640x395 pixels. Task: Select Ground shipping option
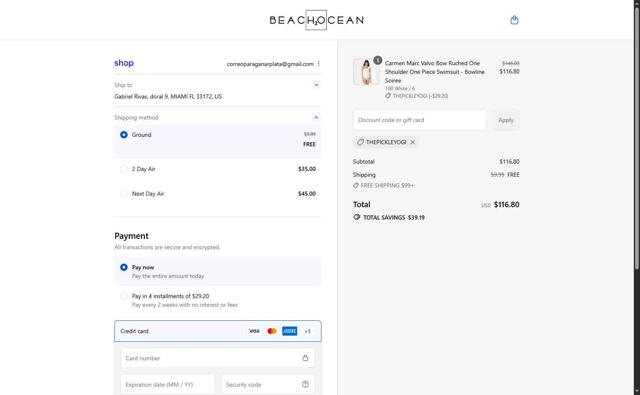124,135
